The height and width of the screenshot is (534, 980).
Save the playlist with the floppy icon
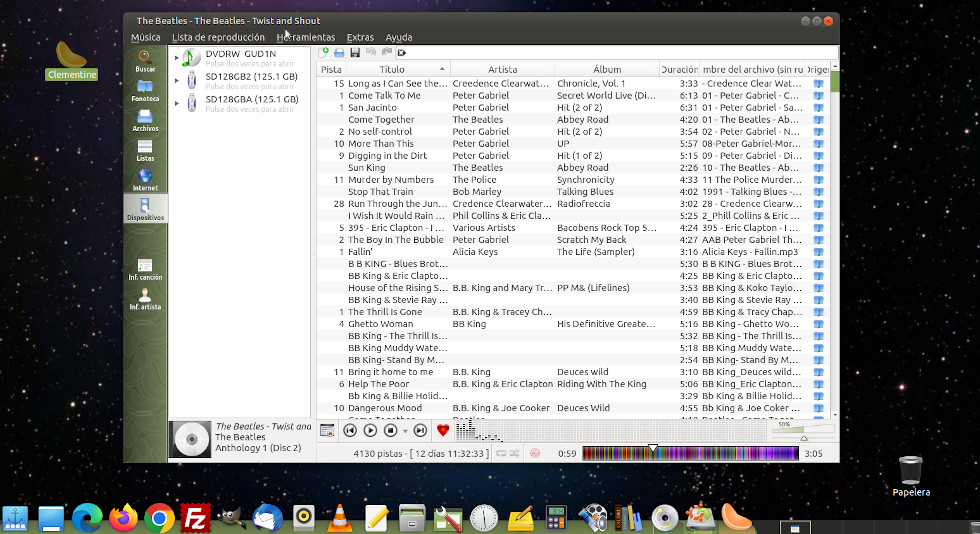[355, 52]
